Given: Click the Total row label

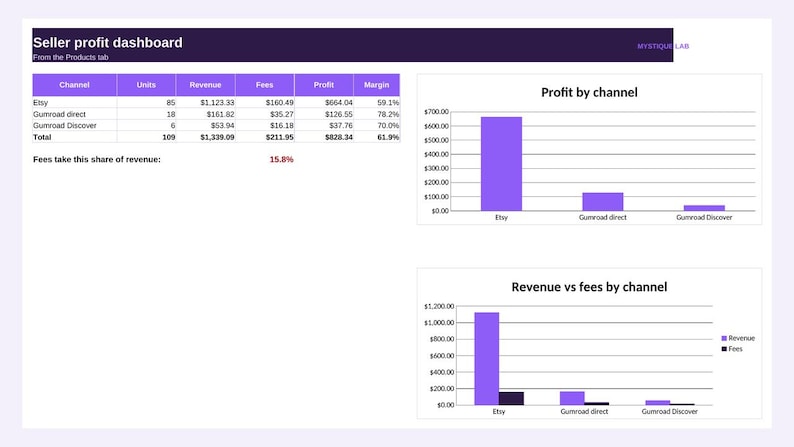Looking at the screenshot, I should pyautogui.click(x=74, y=137).
